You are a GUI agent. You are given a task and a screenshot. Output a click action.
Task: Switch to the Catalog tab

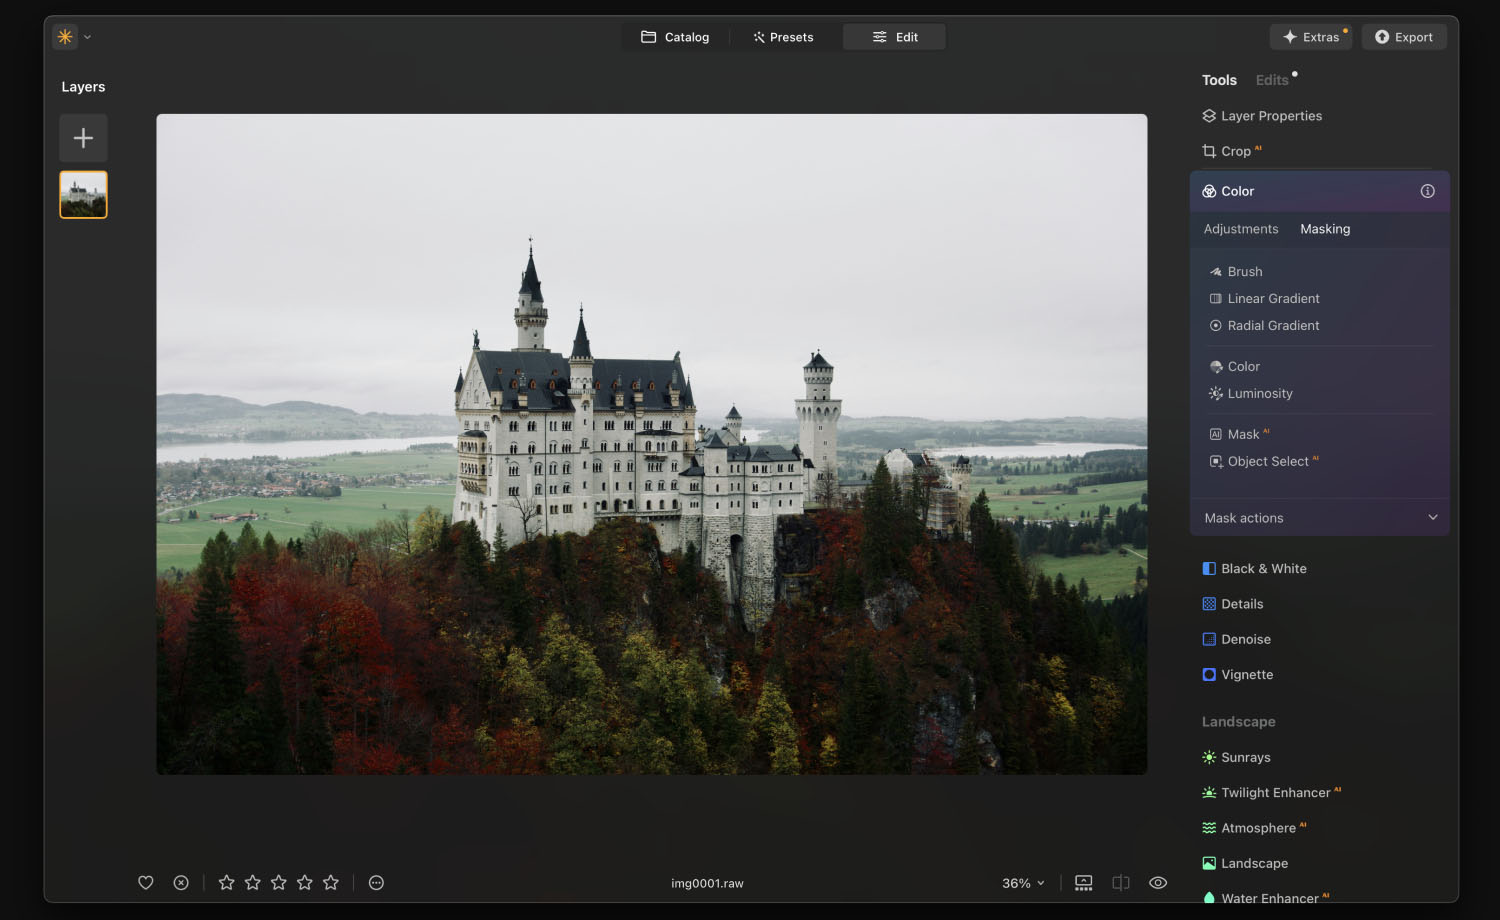click(x=675, y=38)
